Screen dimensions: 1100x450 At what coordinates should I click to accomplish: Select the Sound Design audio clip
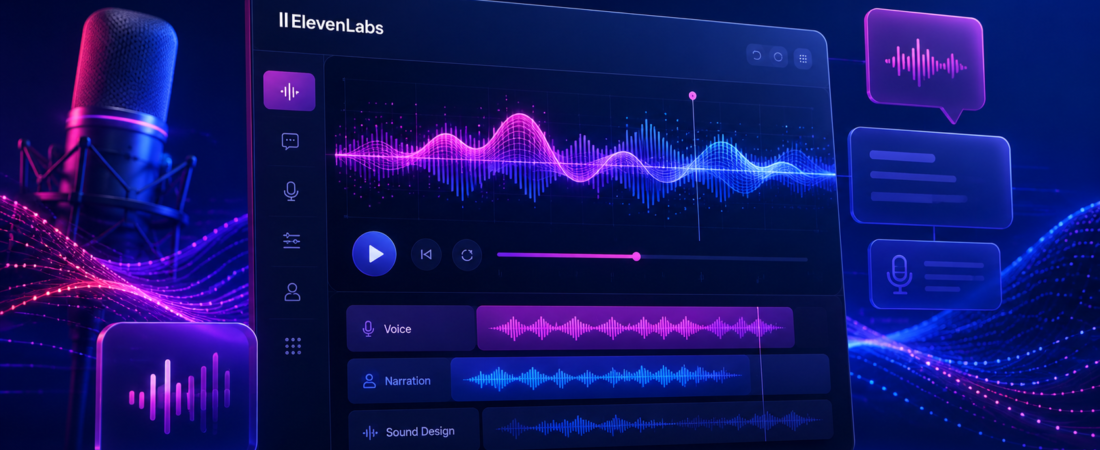[657, 423]
